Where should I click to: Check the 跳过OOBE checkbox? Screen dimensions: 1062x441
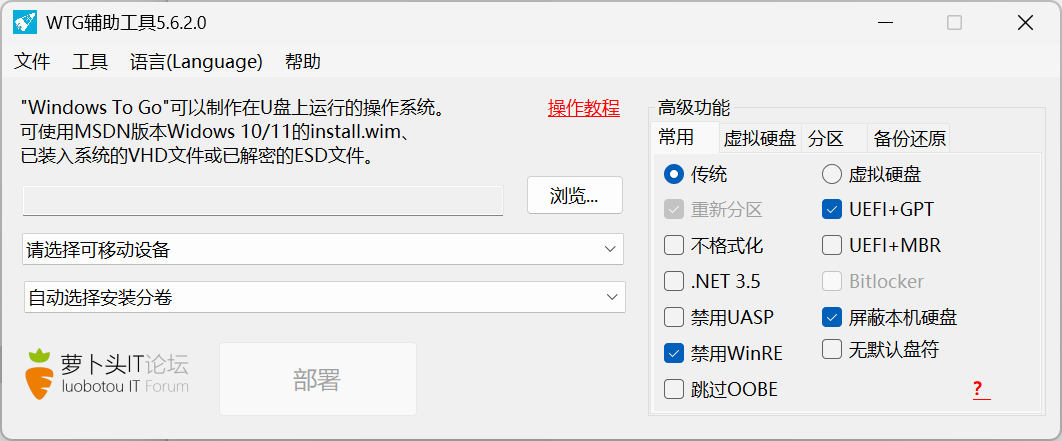click(x=674, y=390)
